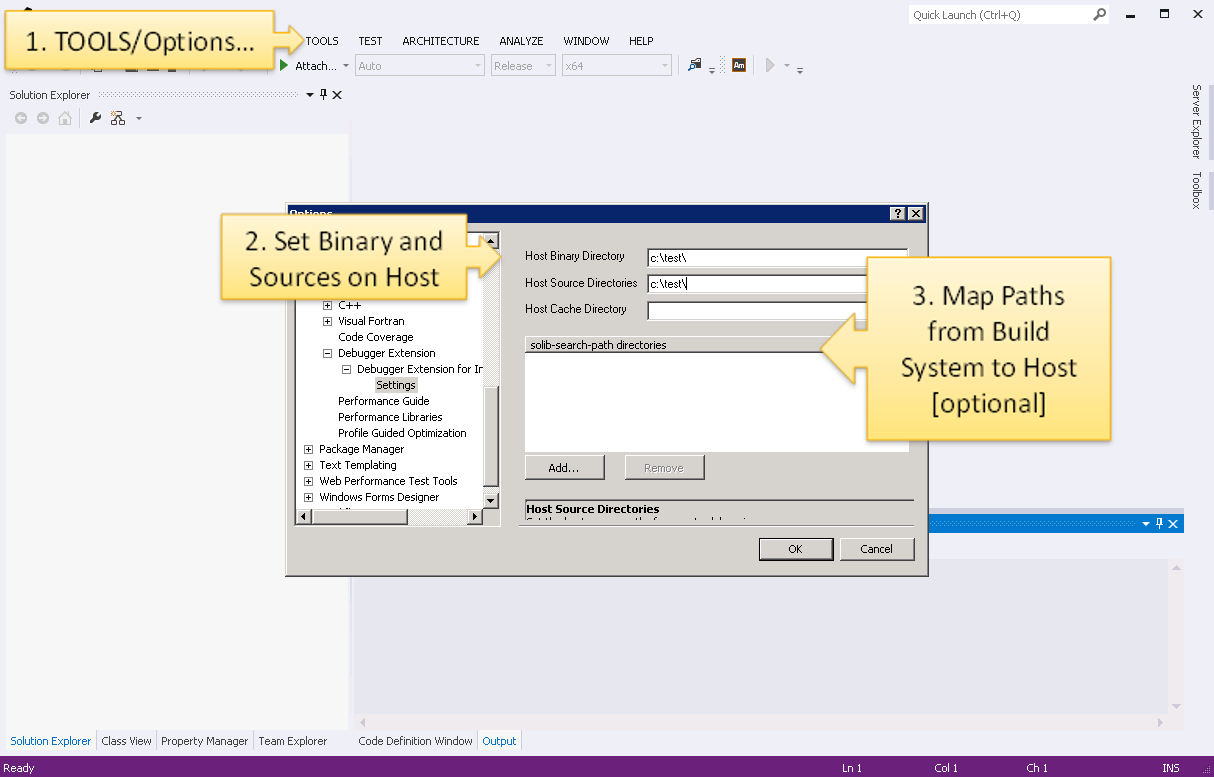Click the Solution Explorer Back arrow icon
The height and width of the screenshot is (777, 1214).
21,118
